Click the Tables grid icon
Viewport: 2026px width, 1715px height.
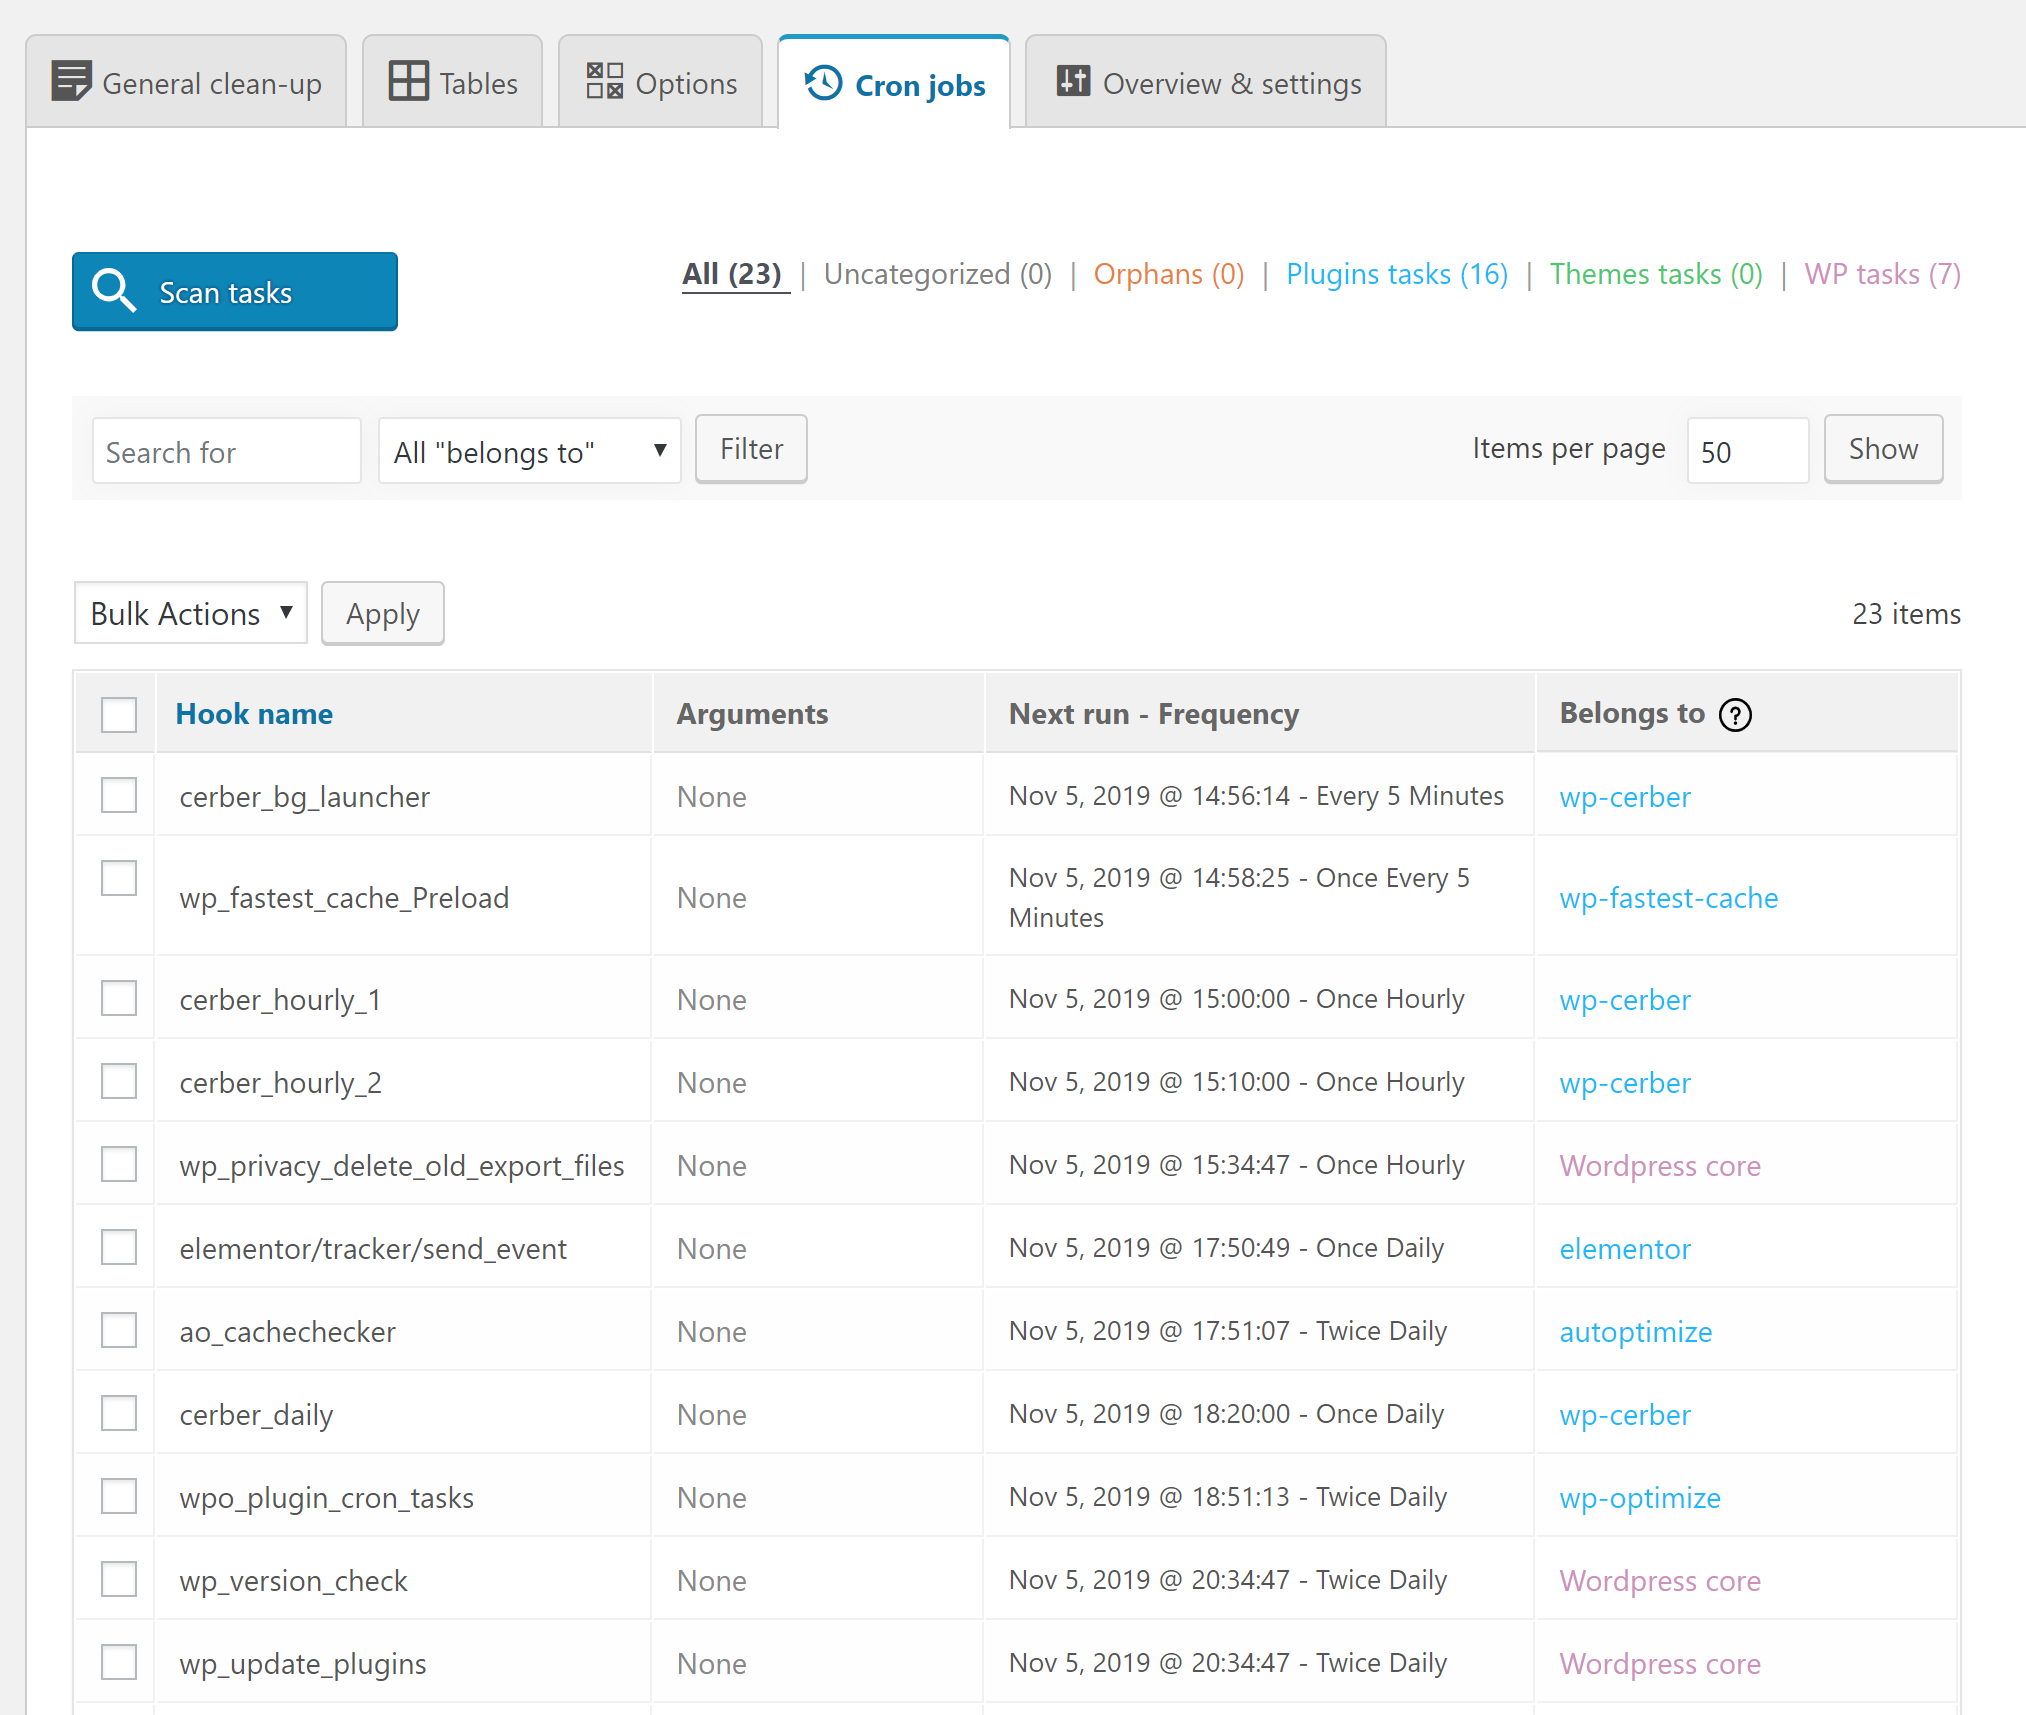pyautogui.click(x=408, y=82)
